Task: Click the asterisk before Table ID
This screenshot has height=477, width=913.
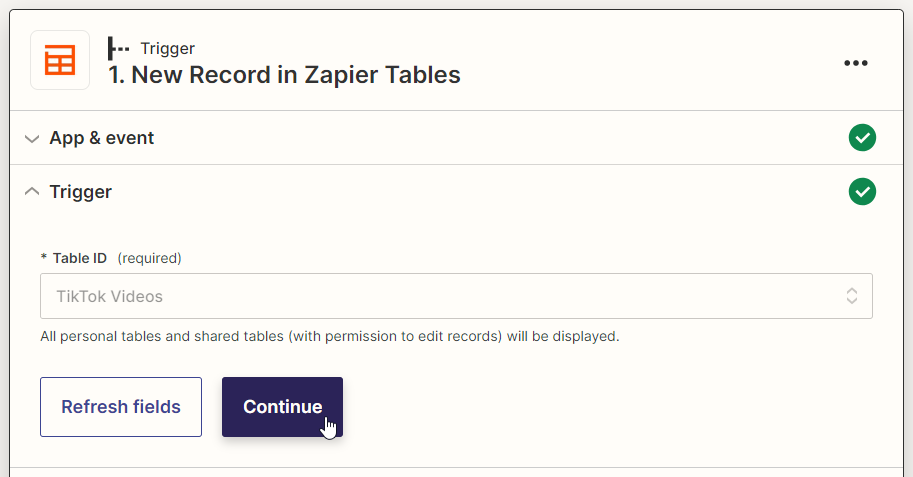Action: (44, 258)
